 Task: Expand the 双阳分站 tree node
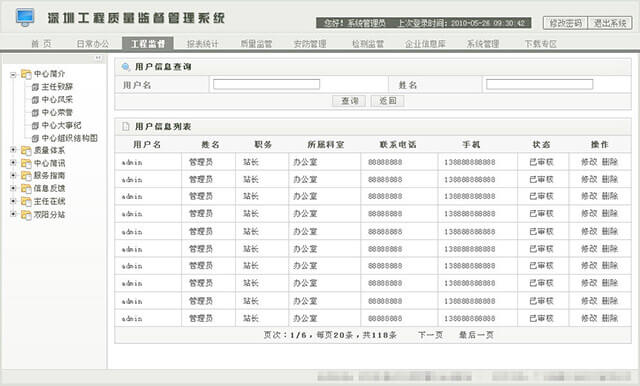point(13,214)
